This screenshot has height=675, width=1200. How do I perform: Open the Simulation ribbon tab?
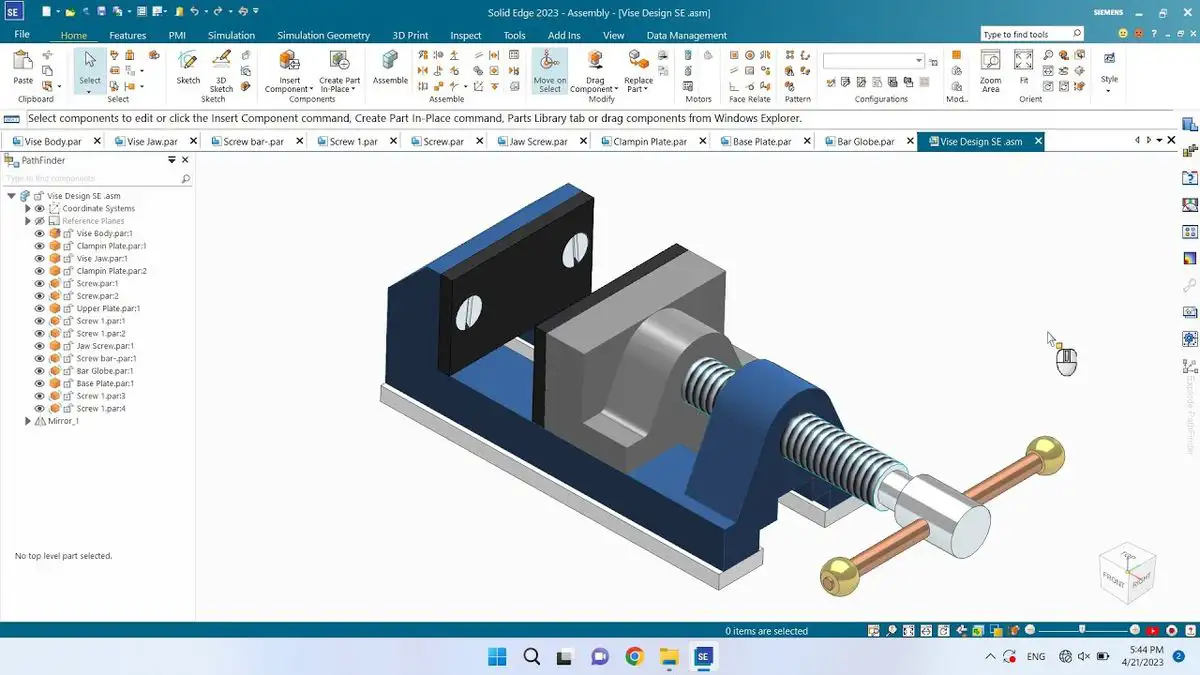(x=231, y=35)
